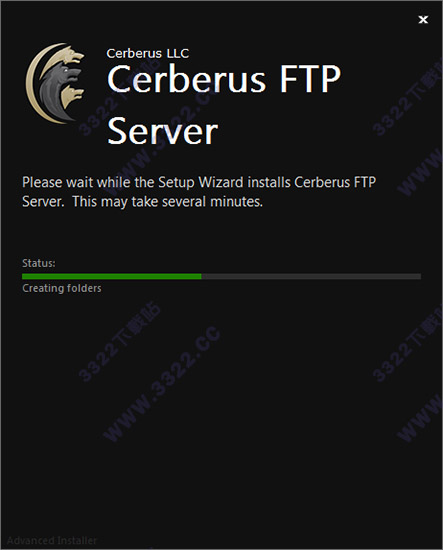Click the large Cerberus FTP title text
The width and height of the screenshot is (443, 550).
point(224,79)
